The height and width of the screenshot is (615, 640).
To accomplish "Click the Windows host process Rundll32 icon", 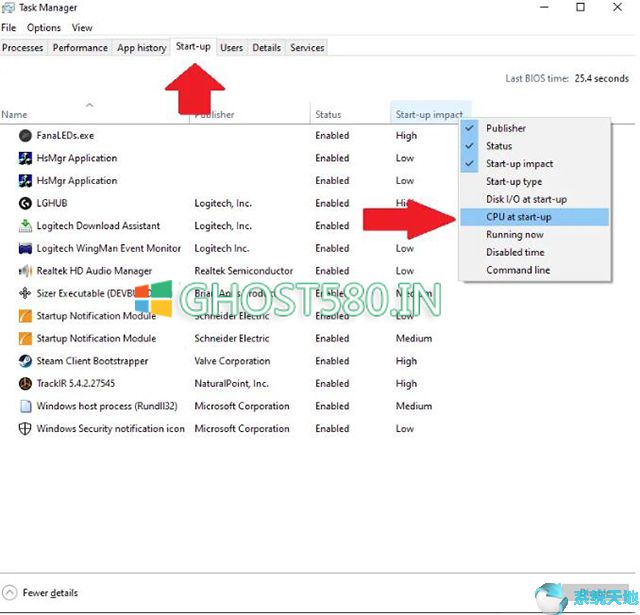I will coord(25,406).
